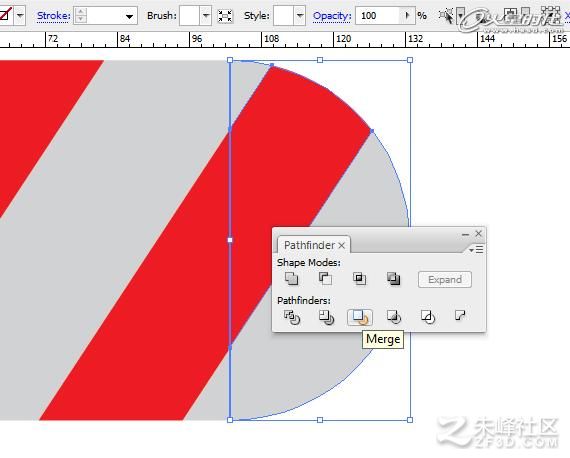570x458 pixels.
Task: Close the Pathfinder tab with its x
Action: (341, 246)
